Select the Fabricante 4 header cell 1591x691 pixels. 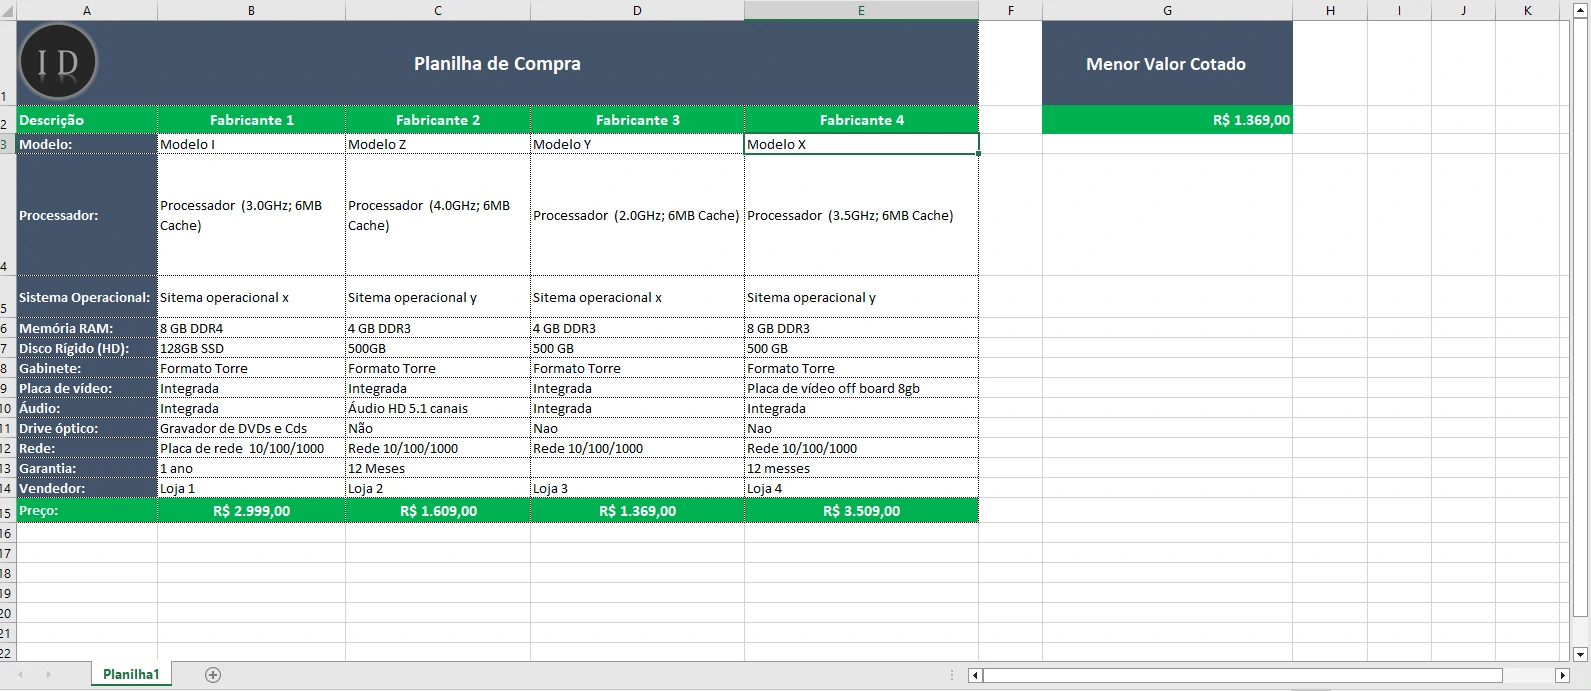(x=861, y=120)
